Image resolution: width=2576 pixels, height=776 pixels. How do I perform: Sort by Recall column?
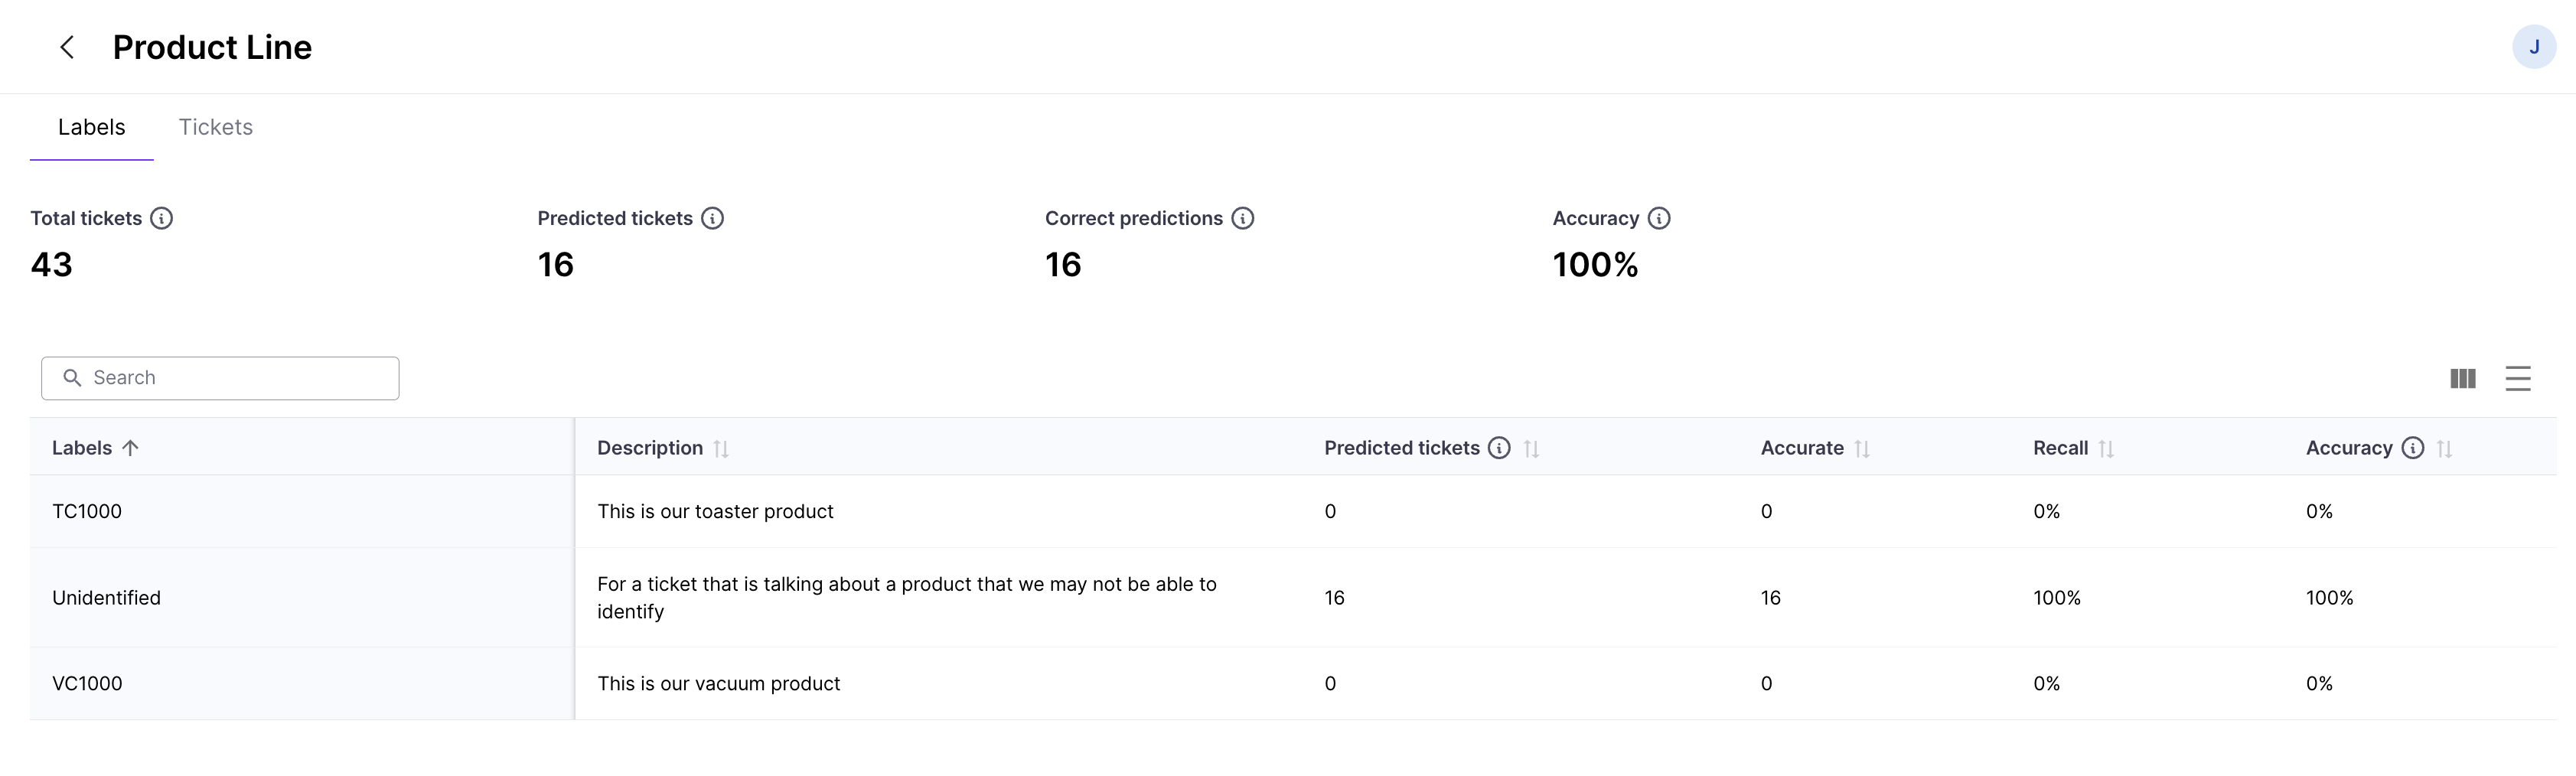click(x=2106, y=449)
